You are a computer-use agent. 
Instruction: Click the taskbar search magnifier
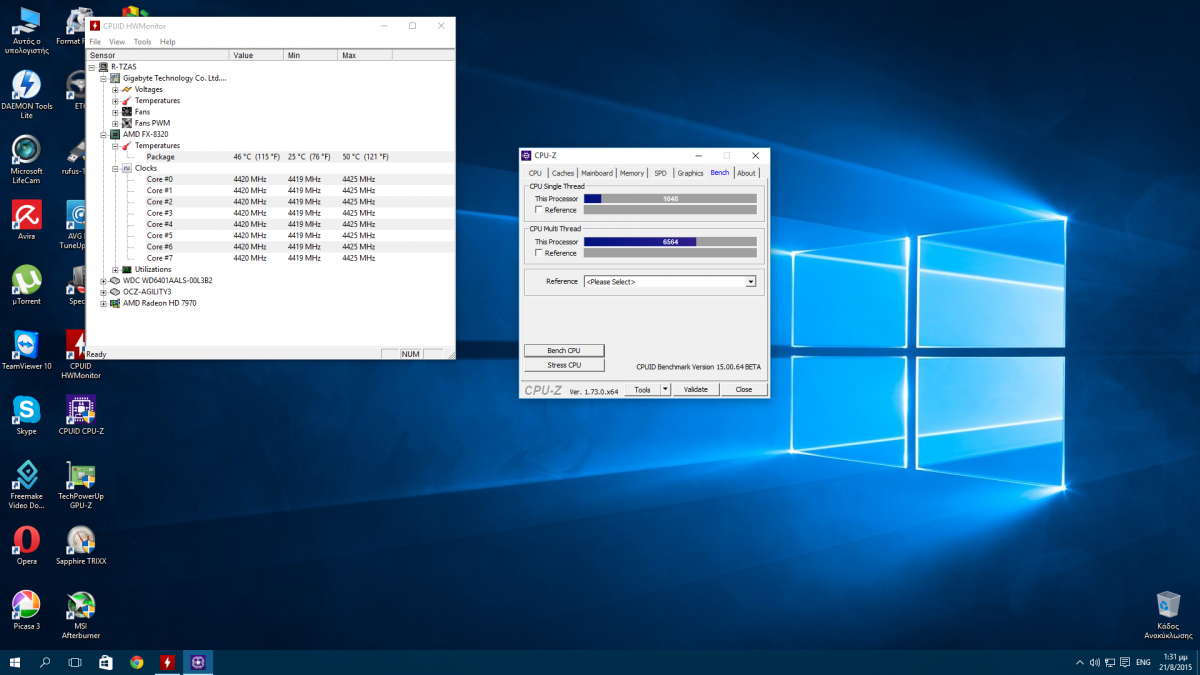point(45,662)
